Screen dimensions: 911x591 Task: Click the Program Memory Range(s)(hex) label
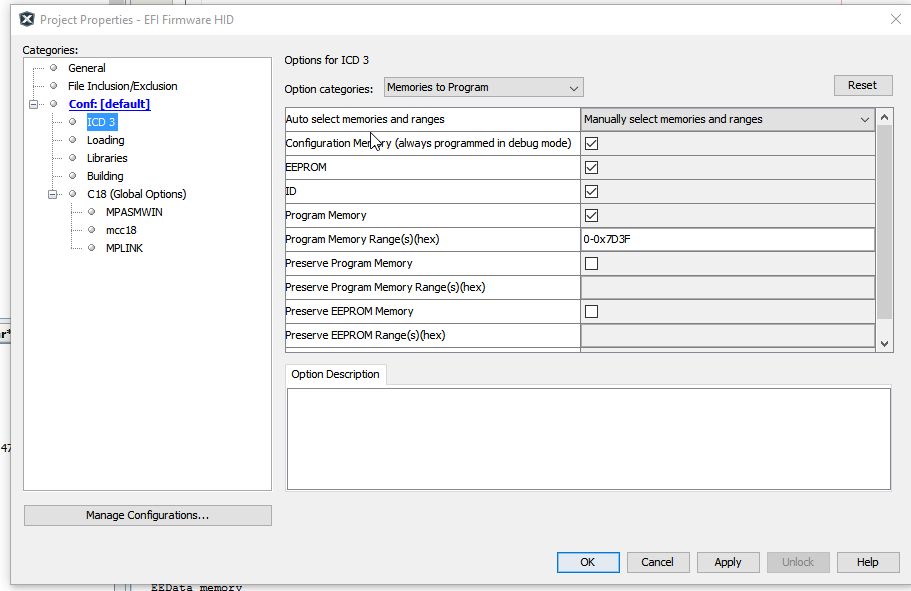click(x=362, y=239)
